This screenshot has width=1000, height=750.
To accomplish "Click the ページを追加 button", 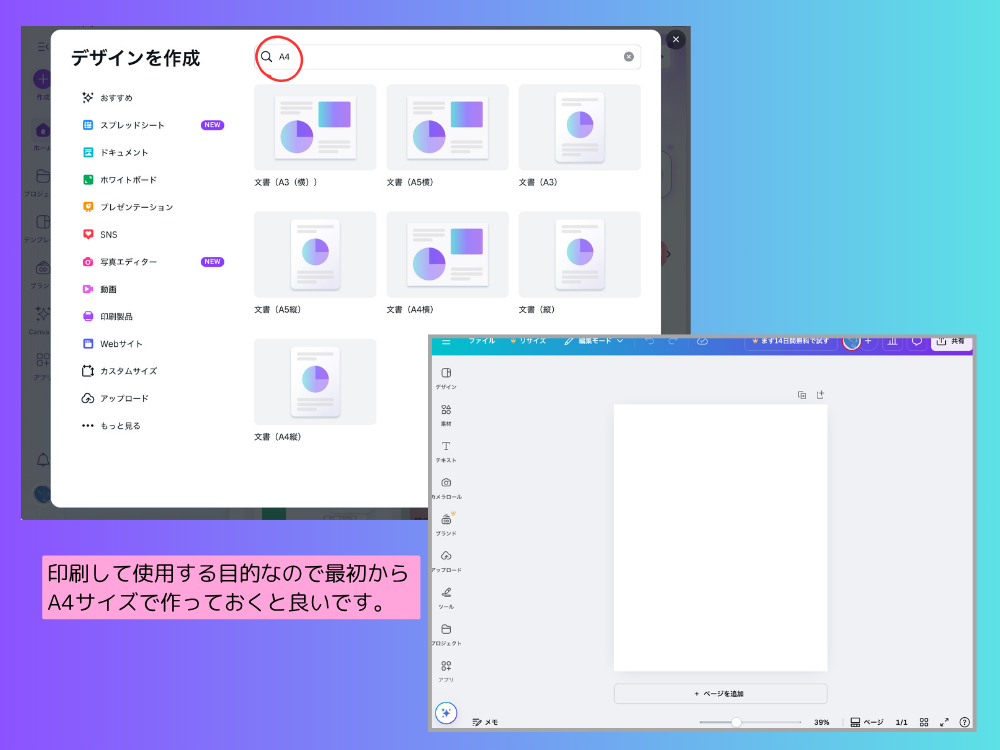I will tap(720, 693).
